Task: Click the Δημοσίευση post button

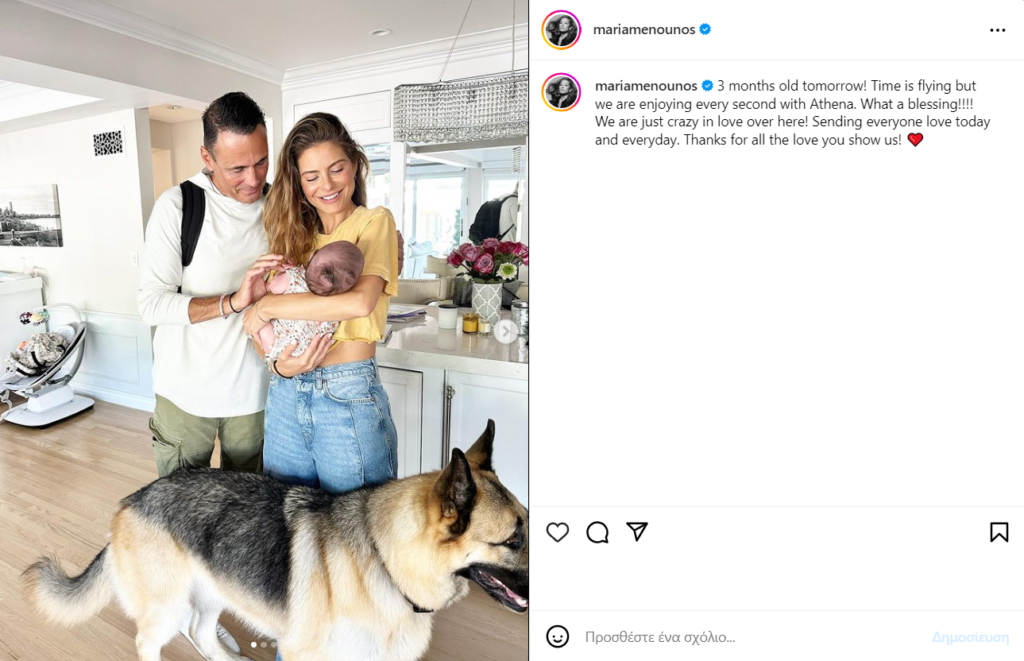Action: [970, 637]
